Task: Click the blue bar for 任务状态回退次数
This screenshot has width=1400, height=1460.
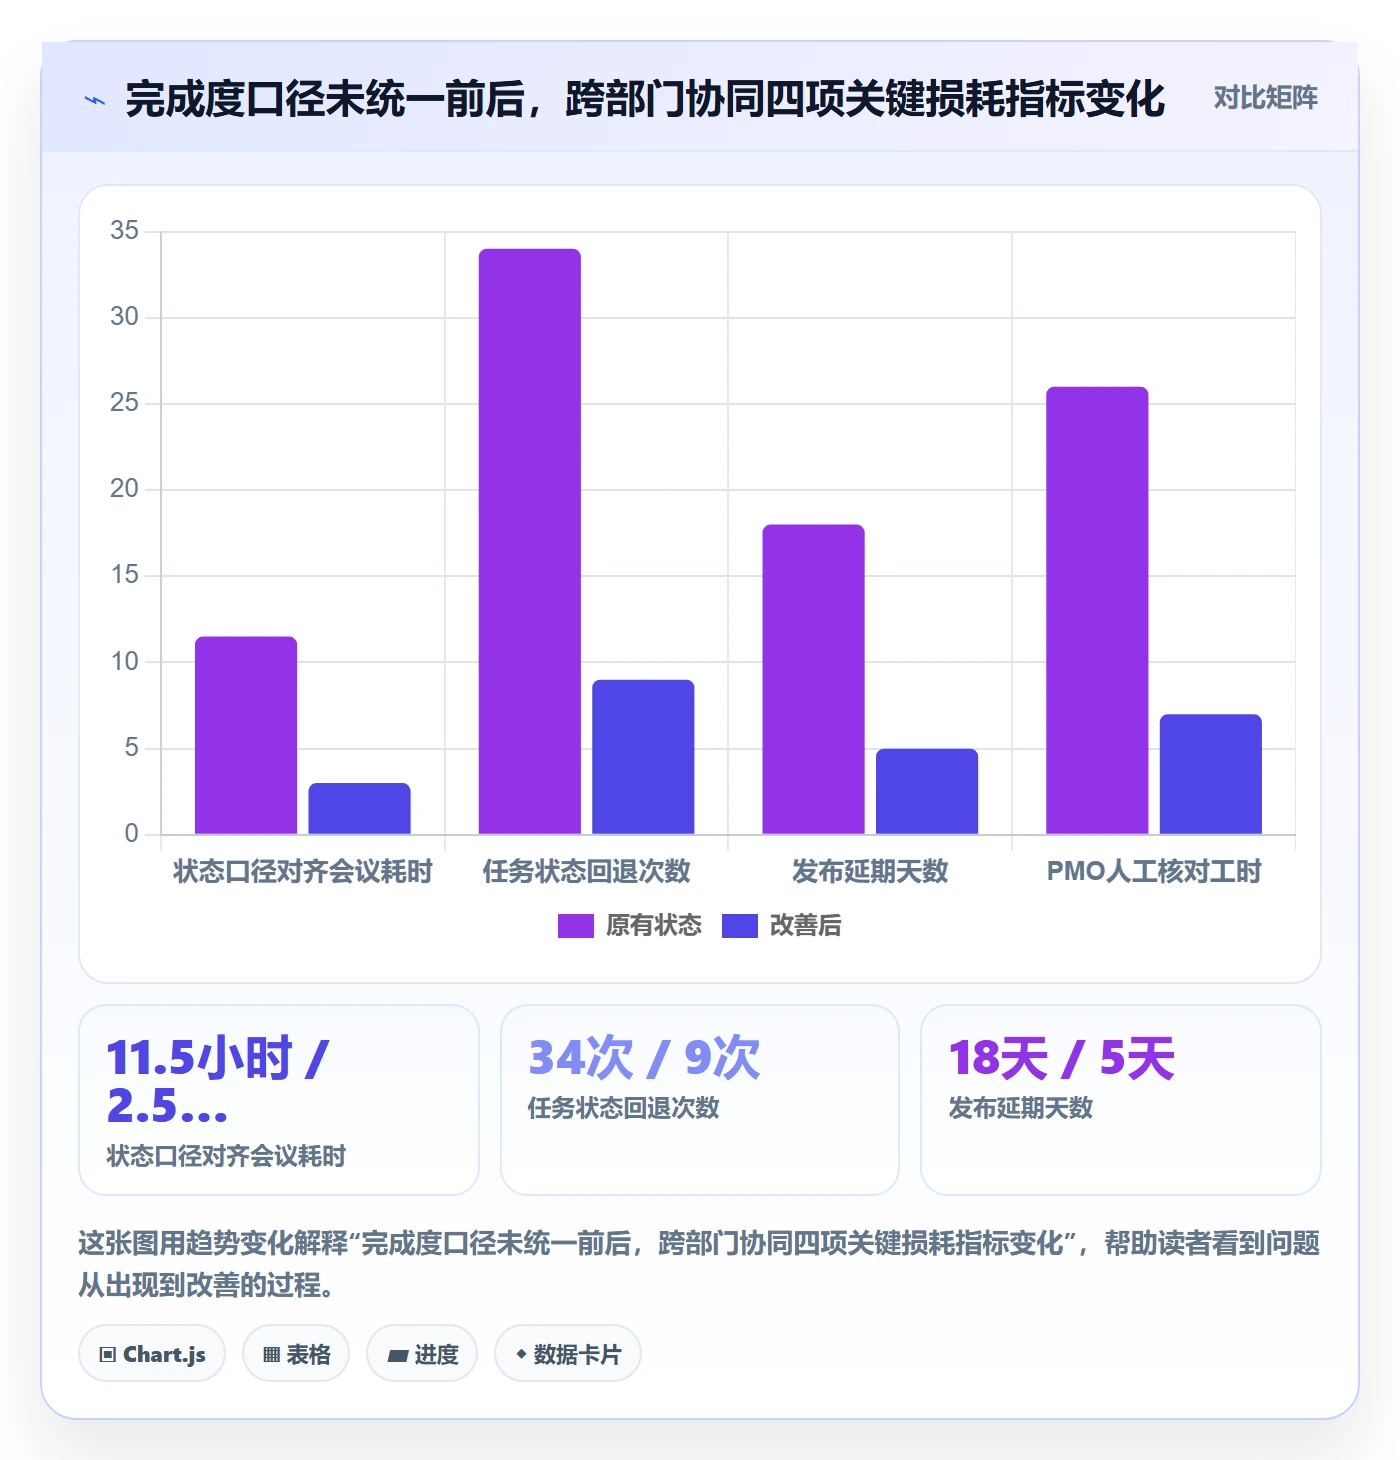Action: pyautogui.click(x=643, y=757)
